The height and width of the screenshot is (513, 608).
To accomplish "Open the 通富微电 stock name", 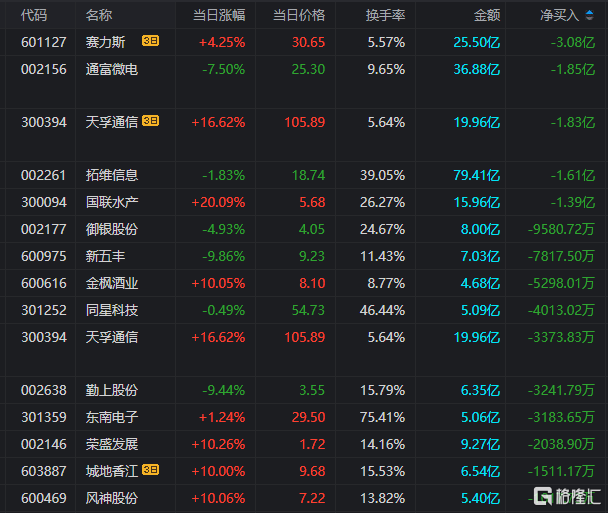I will [x=112, y=69].
